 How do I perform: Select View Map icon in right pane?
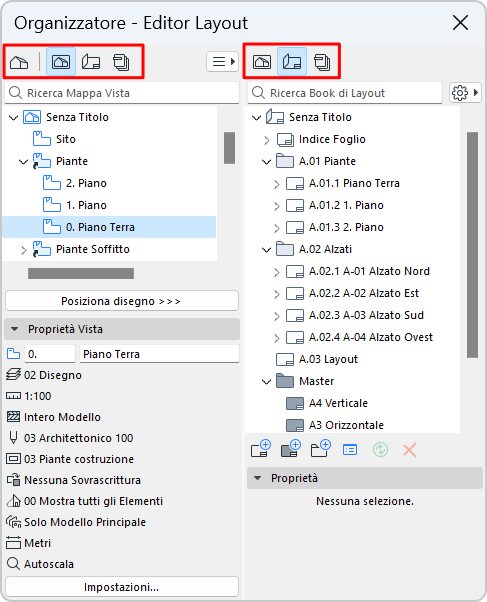pyautogui.click(x=262, y=62)
